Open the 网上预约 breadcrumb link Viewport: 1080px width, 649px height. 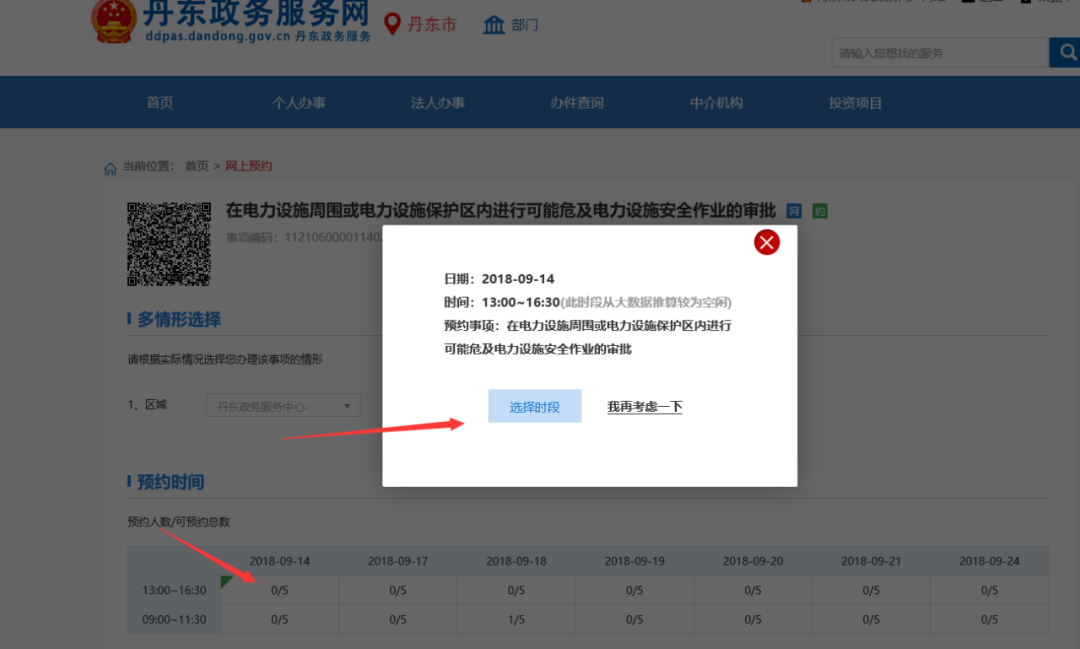(x=248, y=166)
